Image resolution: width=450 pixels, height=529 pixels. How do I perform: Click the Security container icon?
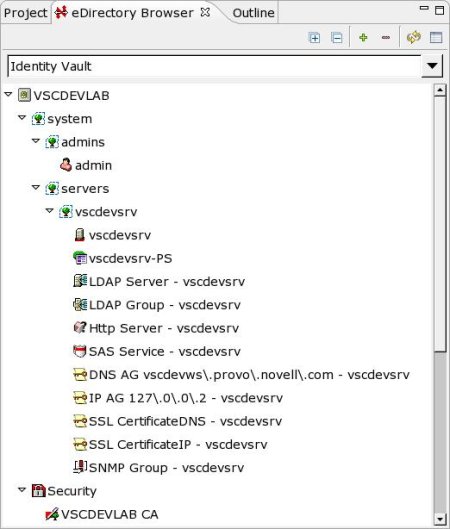[38, 491]
